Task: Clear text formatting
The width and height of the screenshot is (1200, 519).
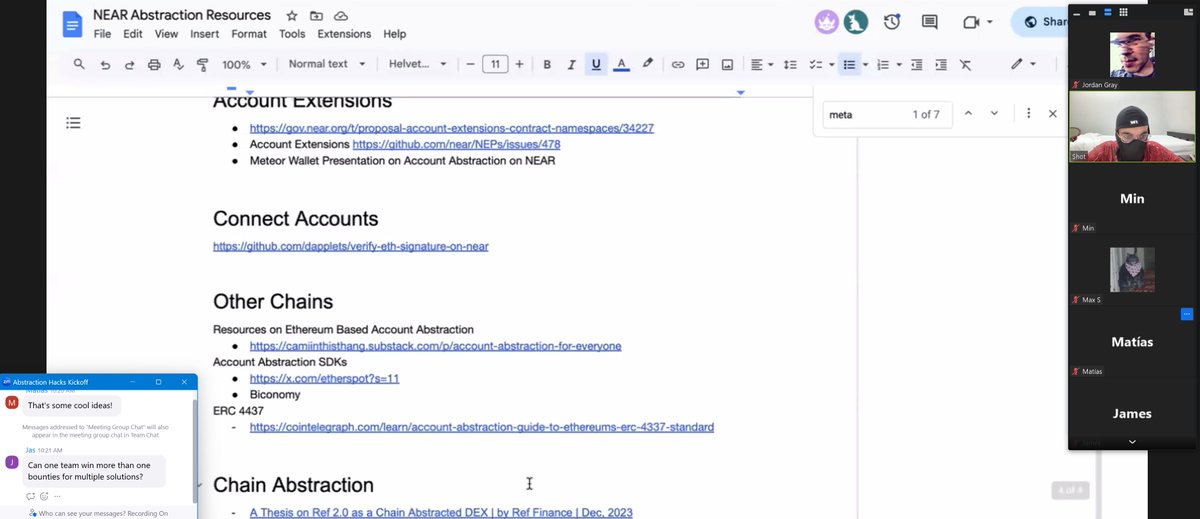Action: [965, 64]
